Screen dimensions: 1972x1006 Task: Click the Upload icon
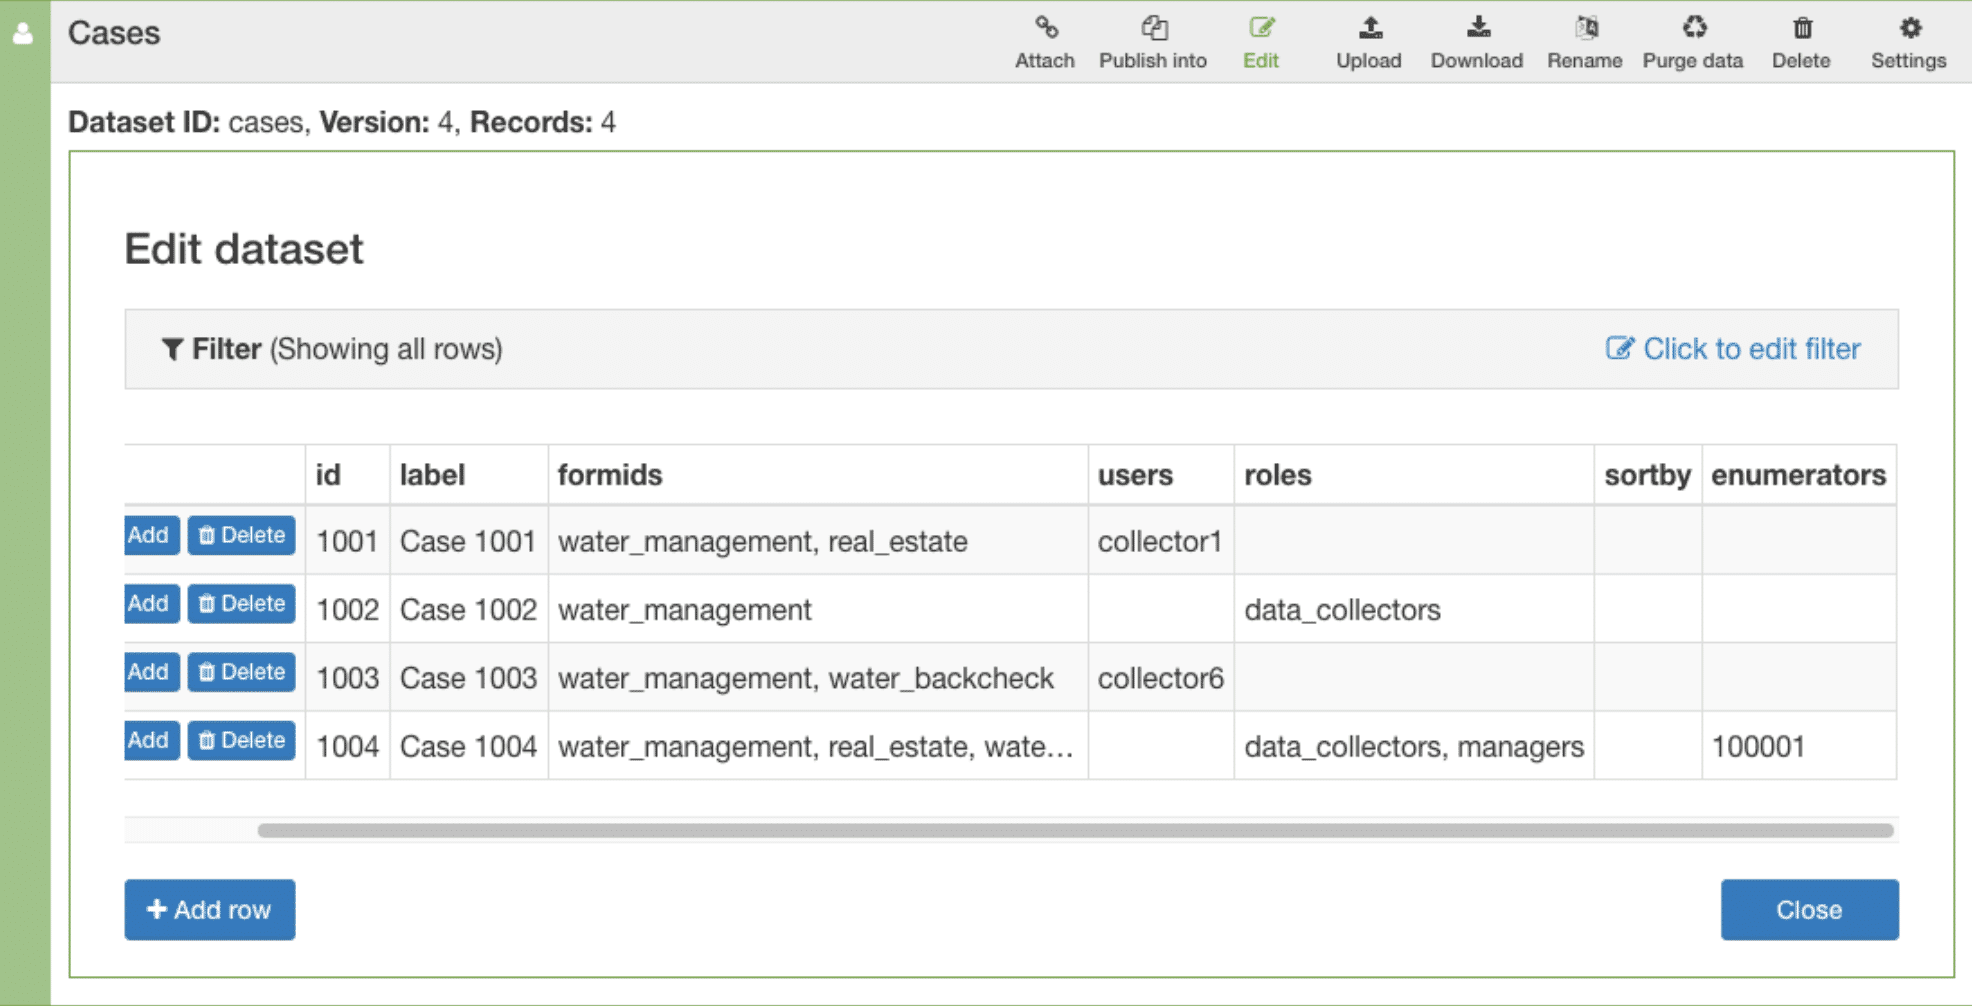(1368, 40)
